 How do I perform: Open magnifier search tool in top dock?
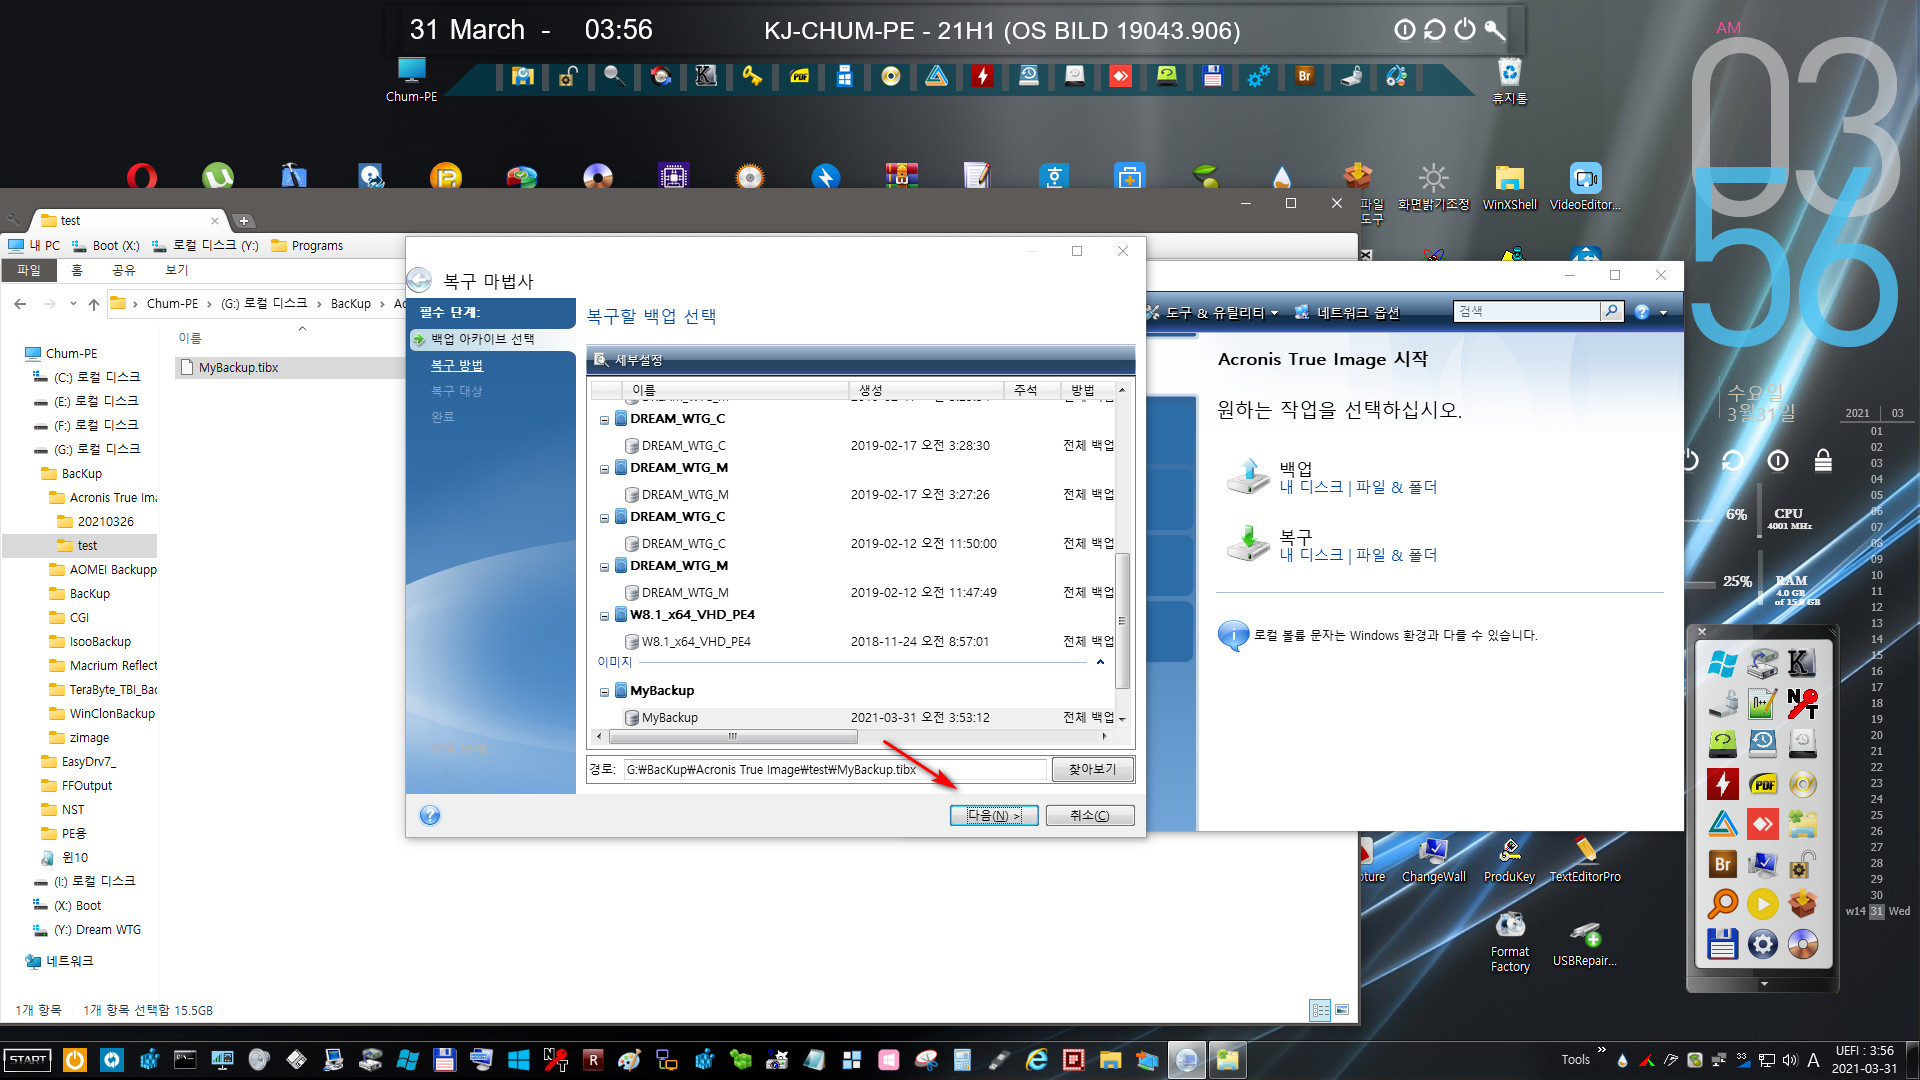click(614, 76)
